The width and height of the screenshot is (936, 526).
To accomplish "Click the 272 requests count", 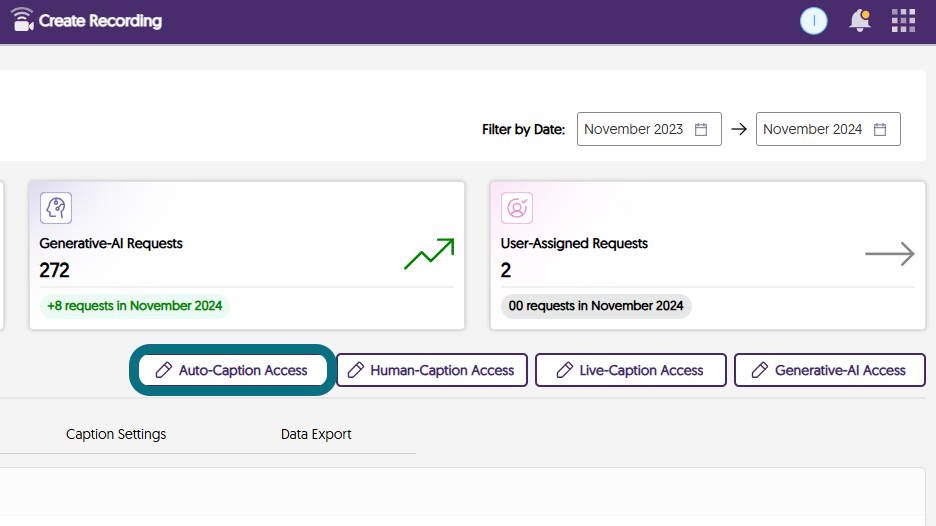I will (54, 270).
